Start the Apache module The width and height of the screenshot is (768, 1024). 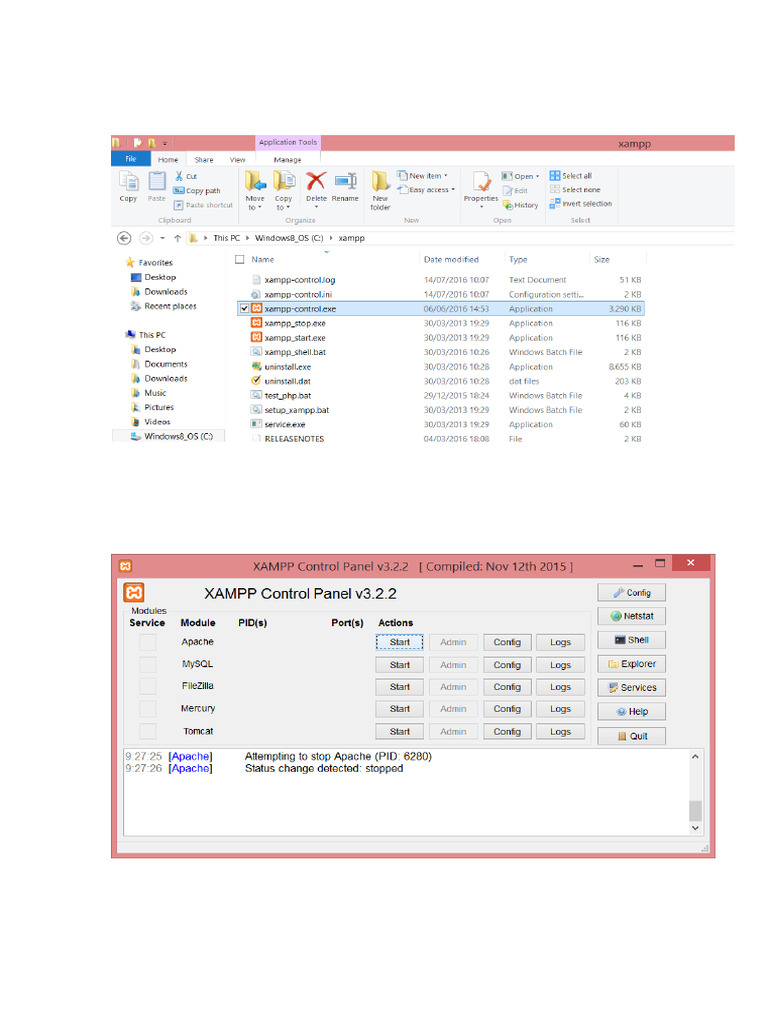400,642
